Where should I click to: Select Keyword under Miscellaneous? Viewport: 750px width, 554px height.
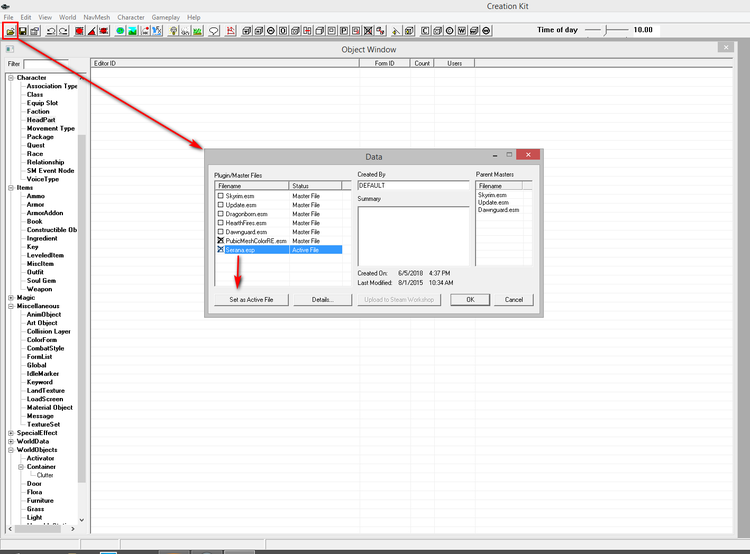(40, 382)
